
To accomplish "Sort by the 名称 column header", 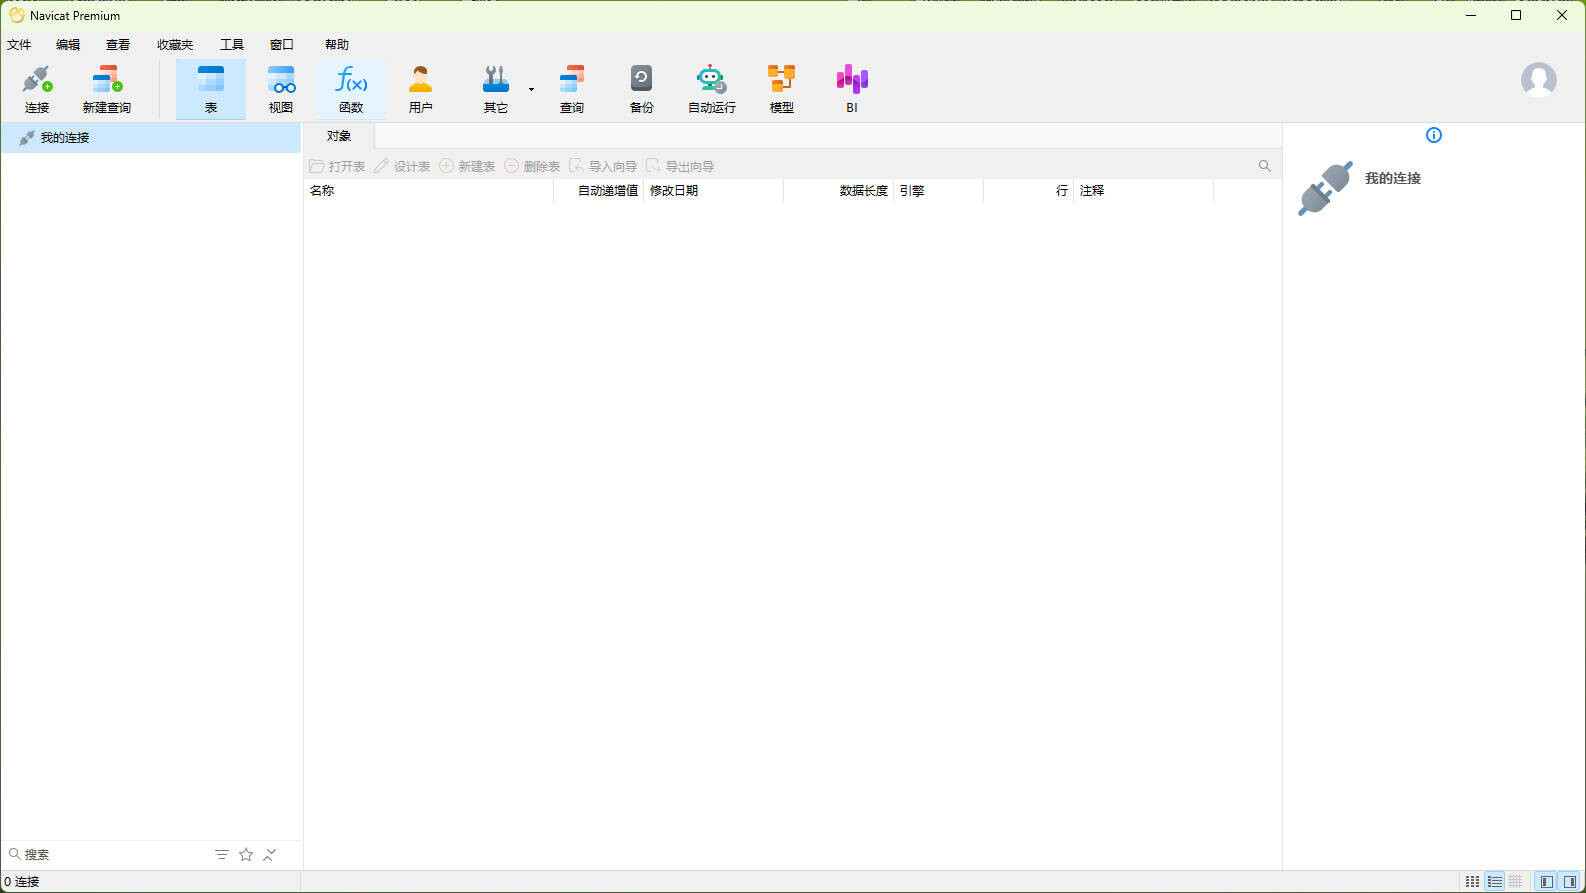I will pyautogui.click(x=428, y=190).
